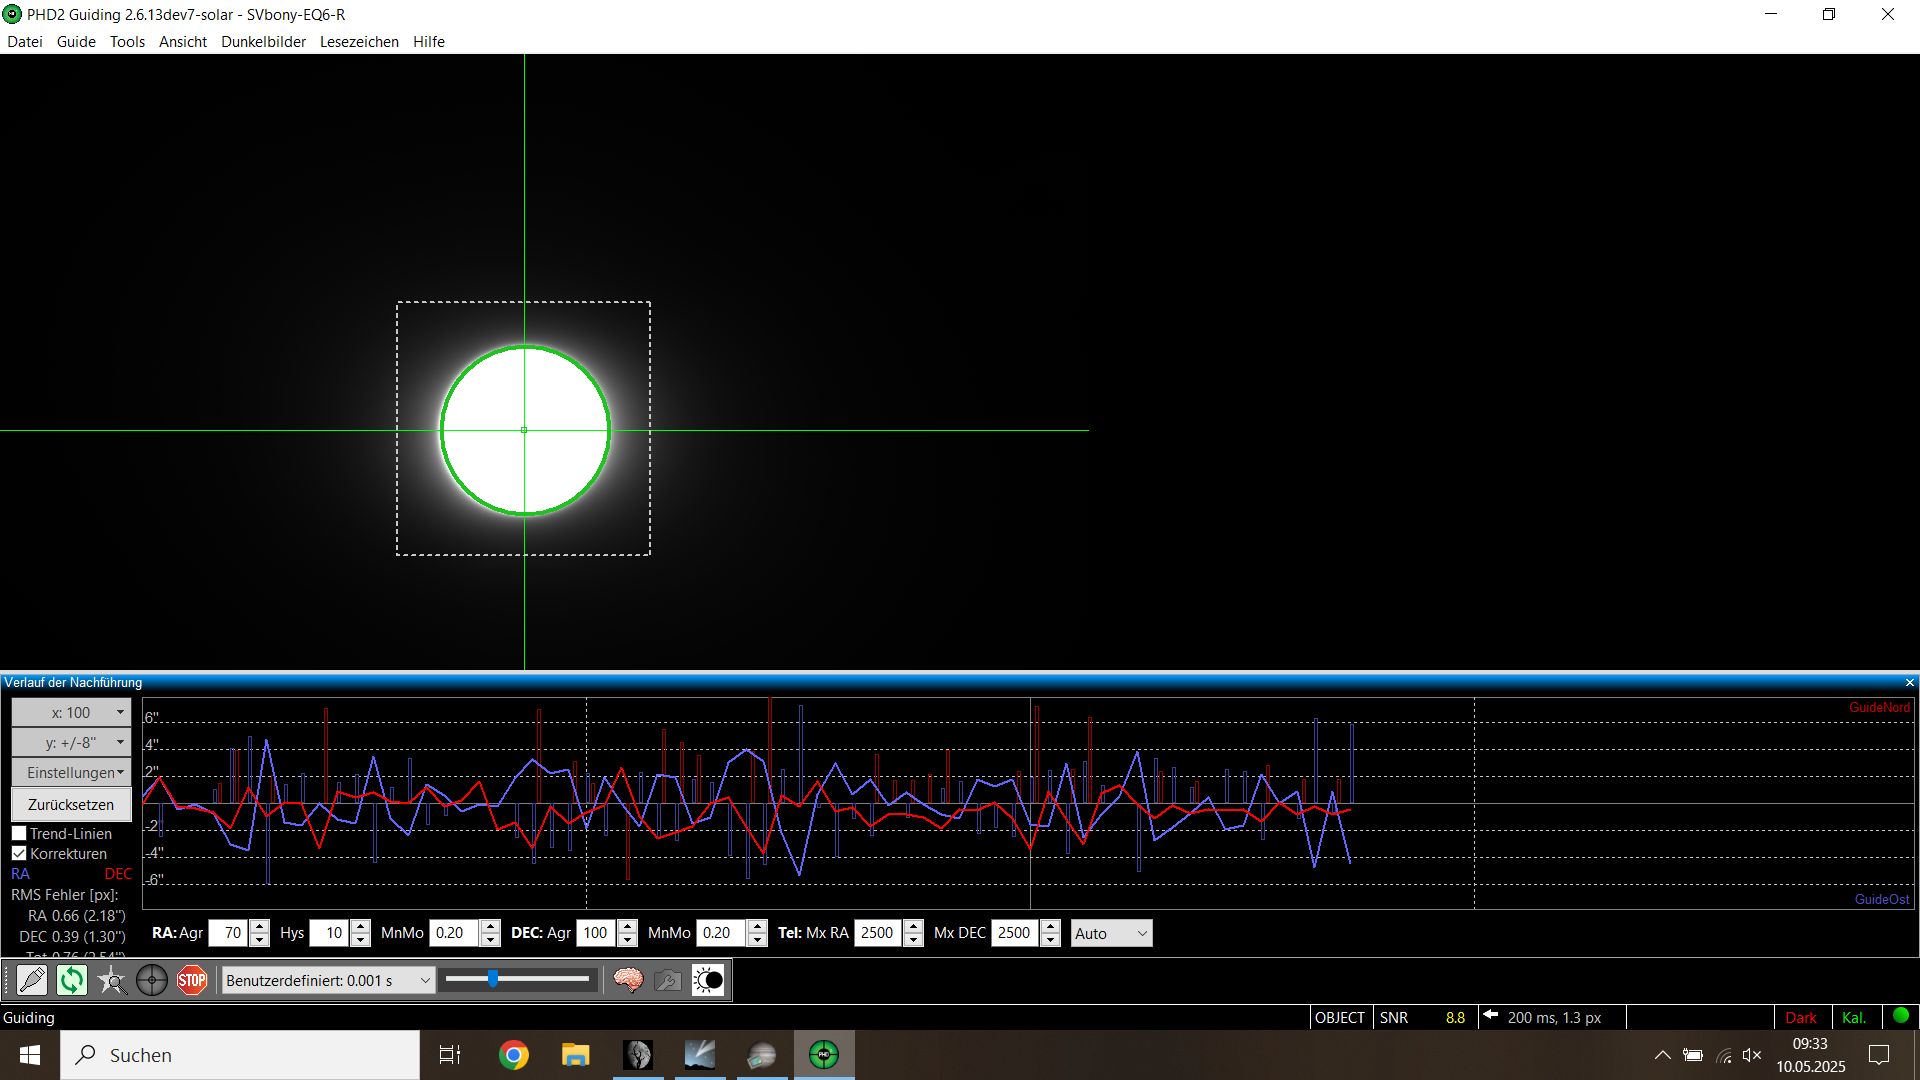Show hidden system tray icons
Screen dimensions: 1920x1080
point(1662,1055)
